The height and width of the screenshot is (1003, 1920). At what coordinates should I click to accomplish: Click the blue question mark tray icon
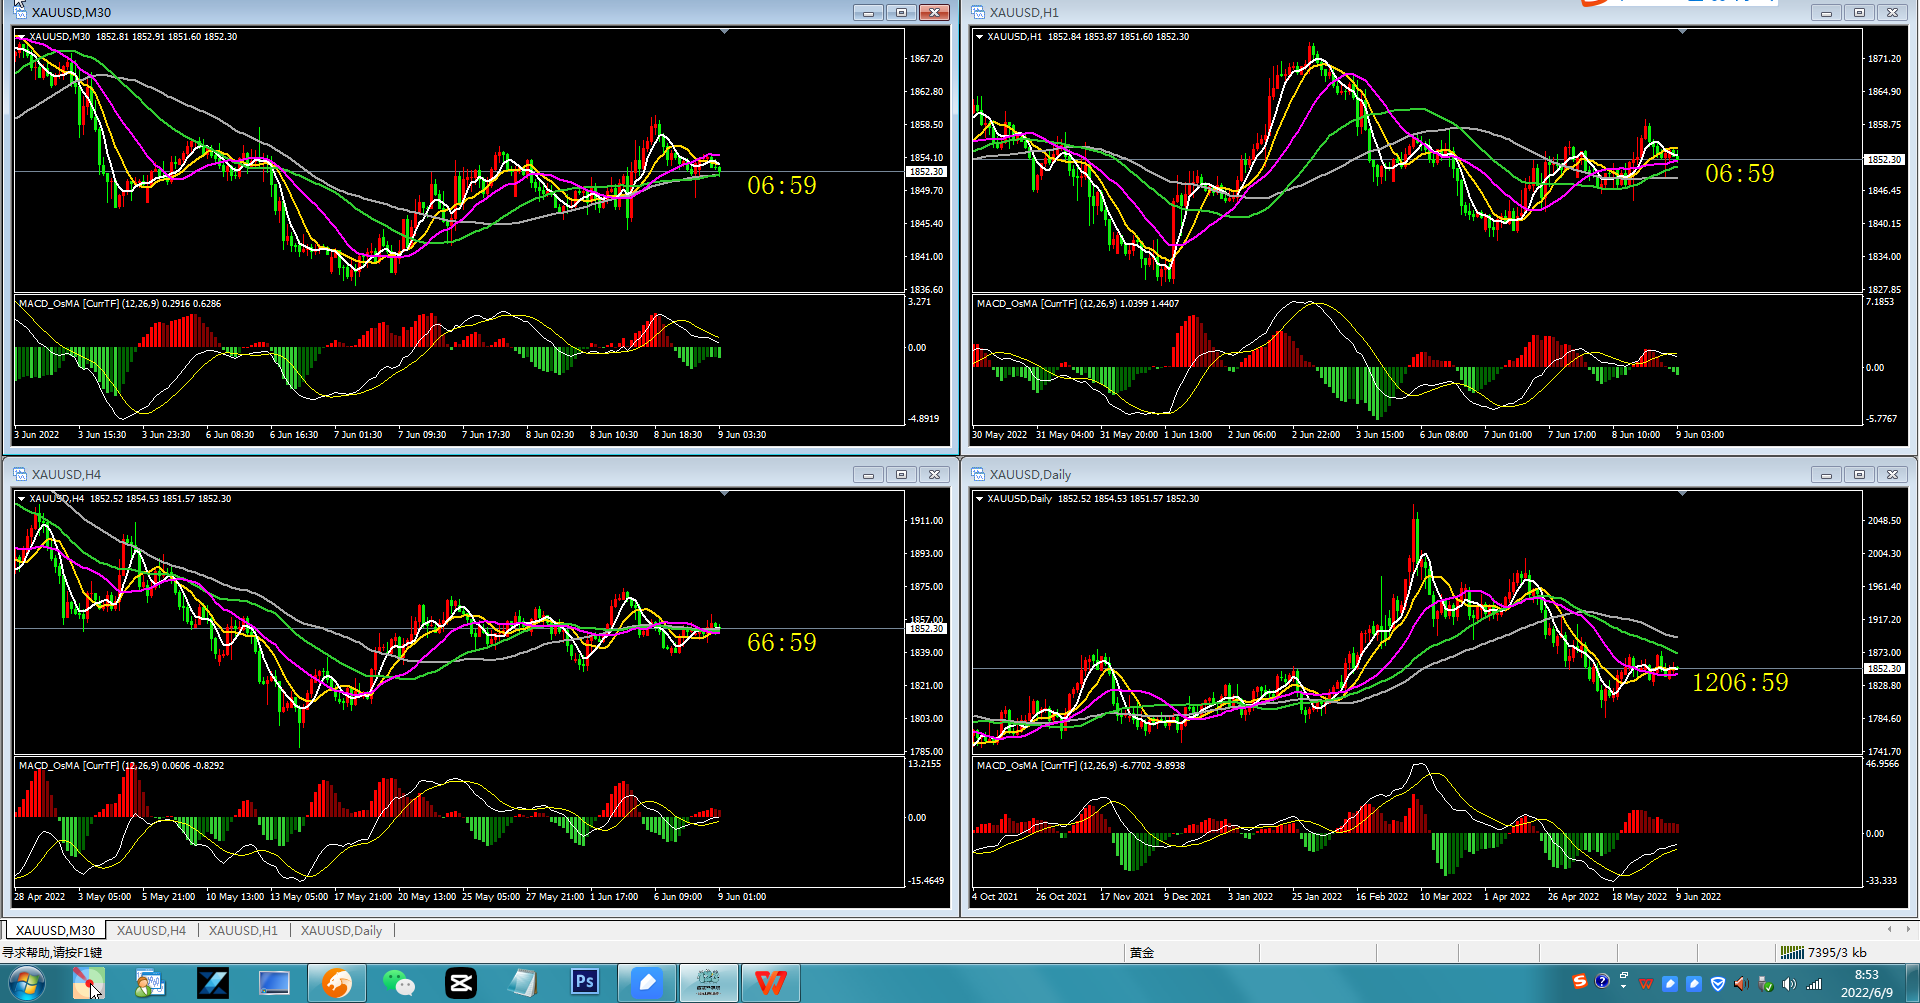(x=1602, y=981)
